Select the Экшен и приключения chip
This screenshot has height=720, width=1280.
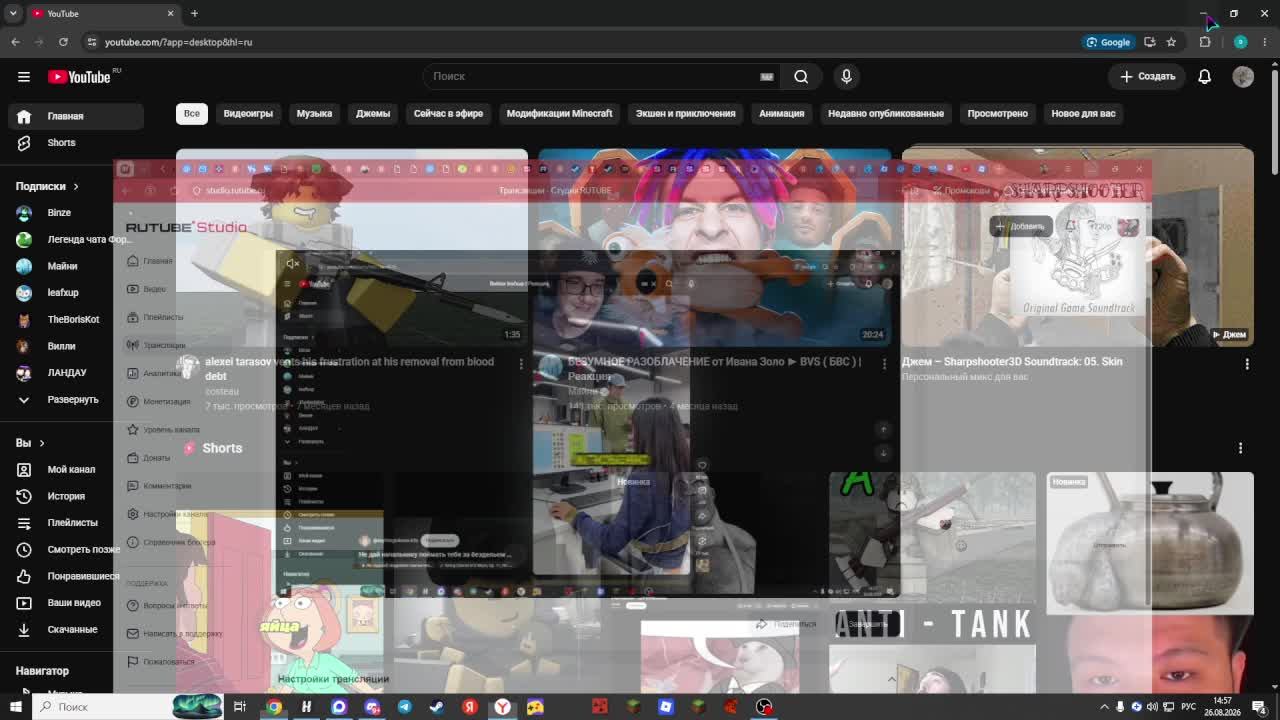click(685, 113)
